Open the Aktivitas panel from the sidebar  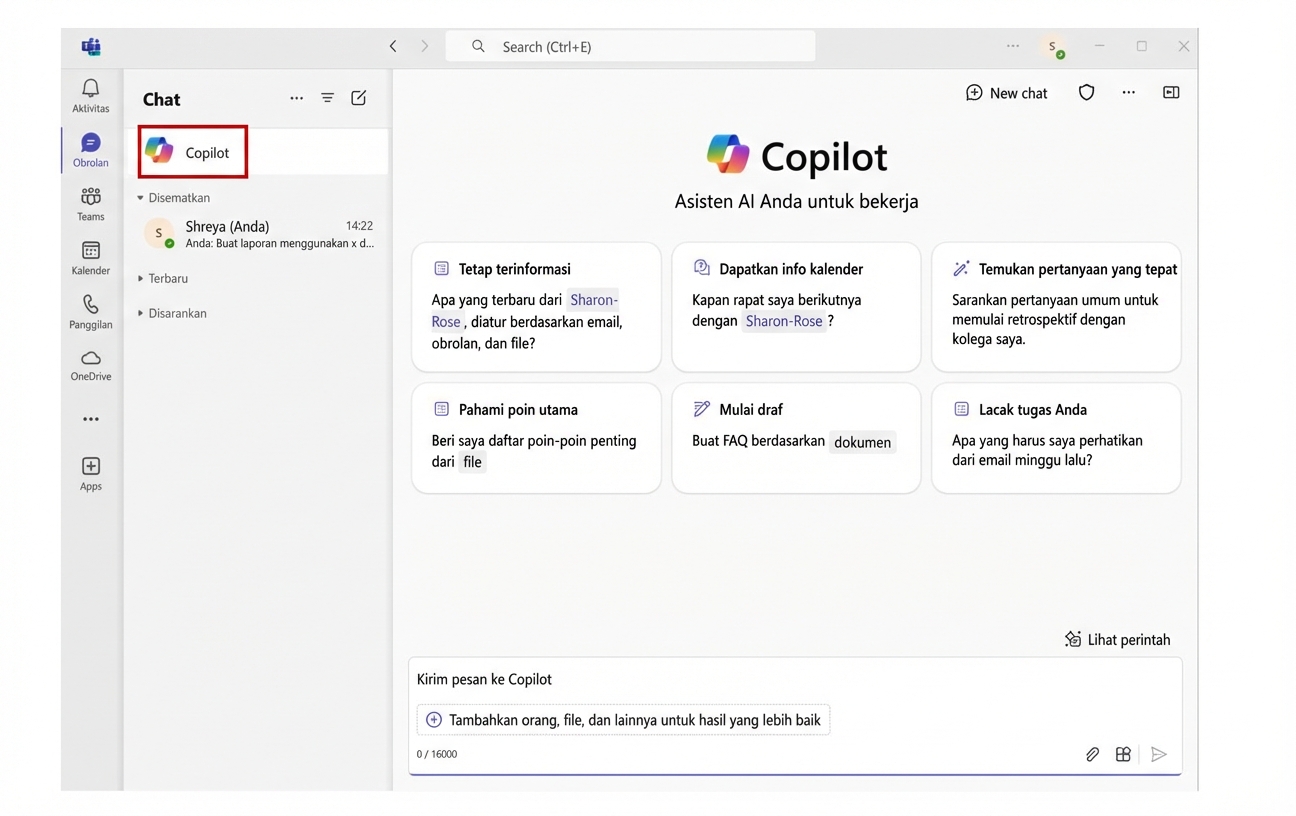click(90, 94)
